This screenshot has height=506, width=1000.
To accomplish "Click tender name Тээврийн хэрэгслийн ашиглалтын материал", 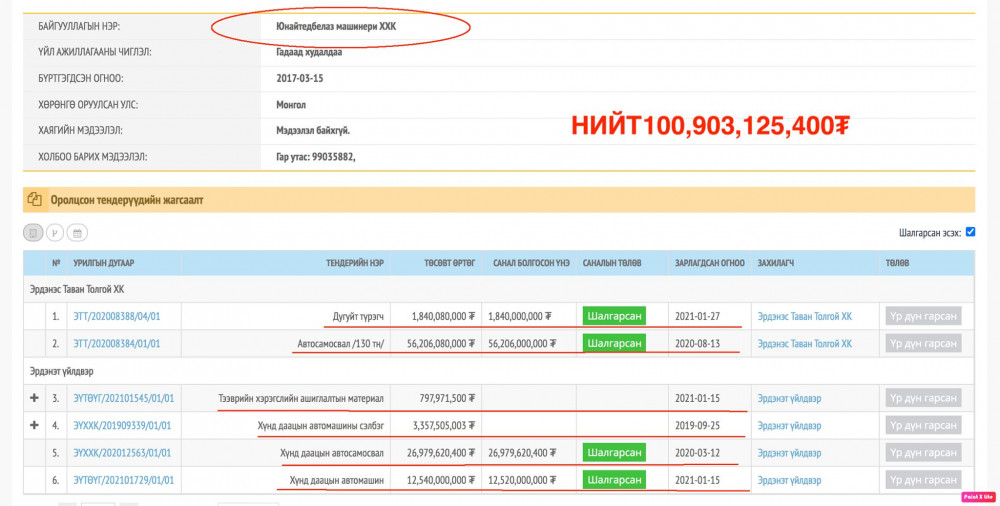I will [301, 398].
